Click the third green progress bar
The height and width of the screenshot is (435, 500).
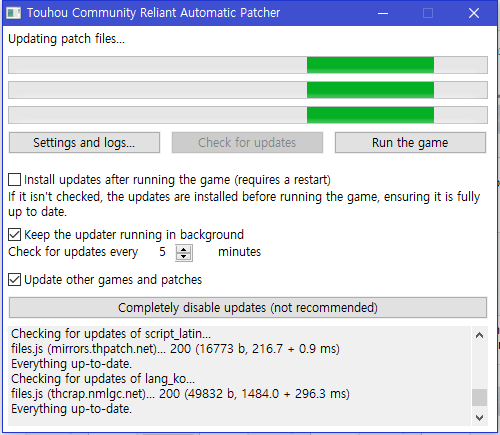(248, 115)
